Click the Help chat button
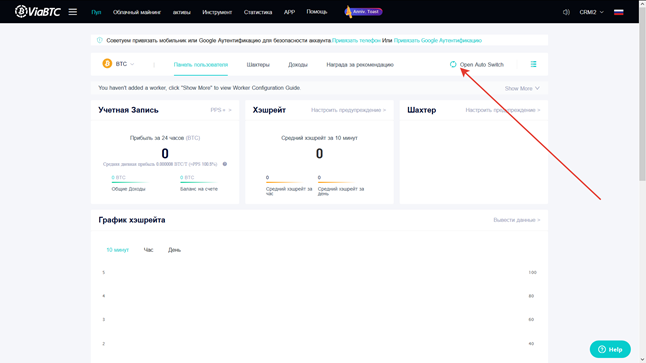The width and height of the screenshot is (646, 363). click(x=610, y=349)
